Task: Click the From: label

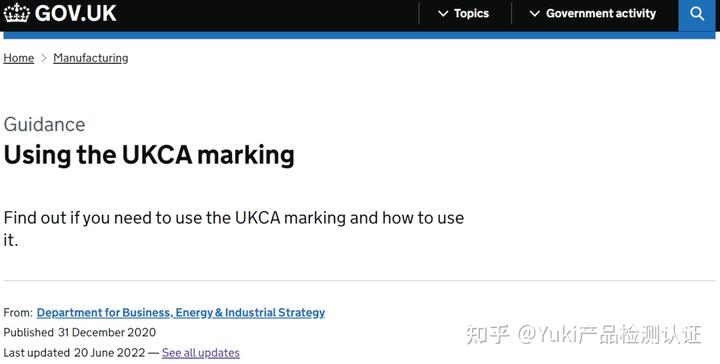Action: (x=18, y=313)
